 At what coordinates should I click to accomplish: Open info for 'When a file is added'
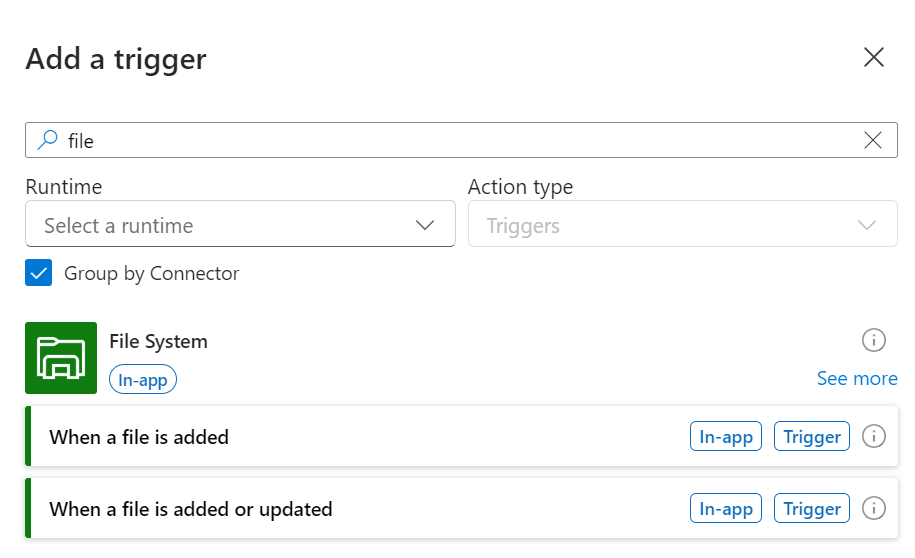(873, 436)
